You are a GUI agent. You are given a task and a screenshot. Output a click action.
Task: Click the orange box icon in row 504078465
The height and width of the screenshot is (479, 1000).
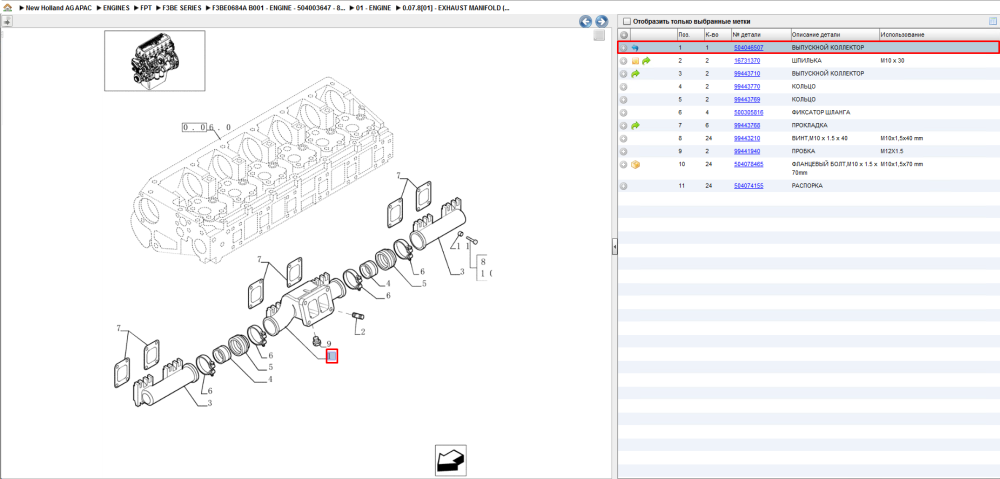pos(635,165)
